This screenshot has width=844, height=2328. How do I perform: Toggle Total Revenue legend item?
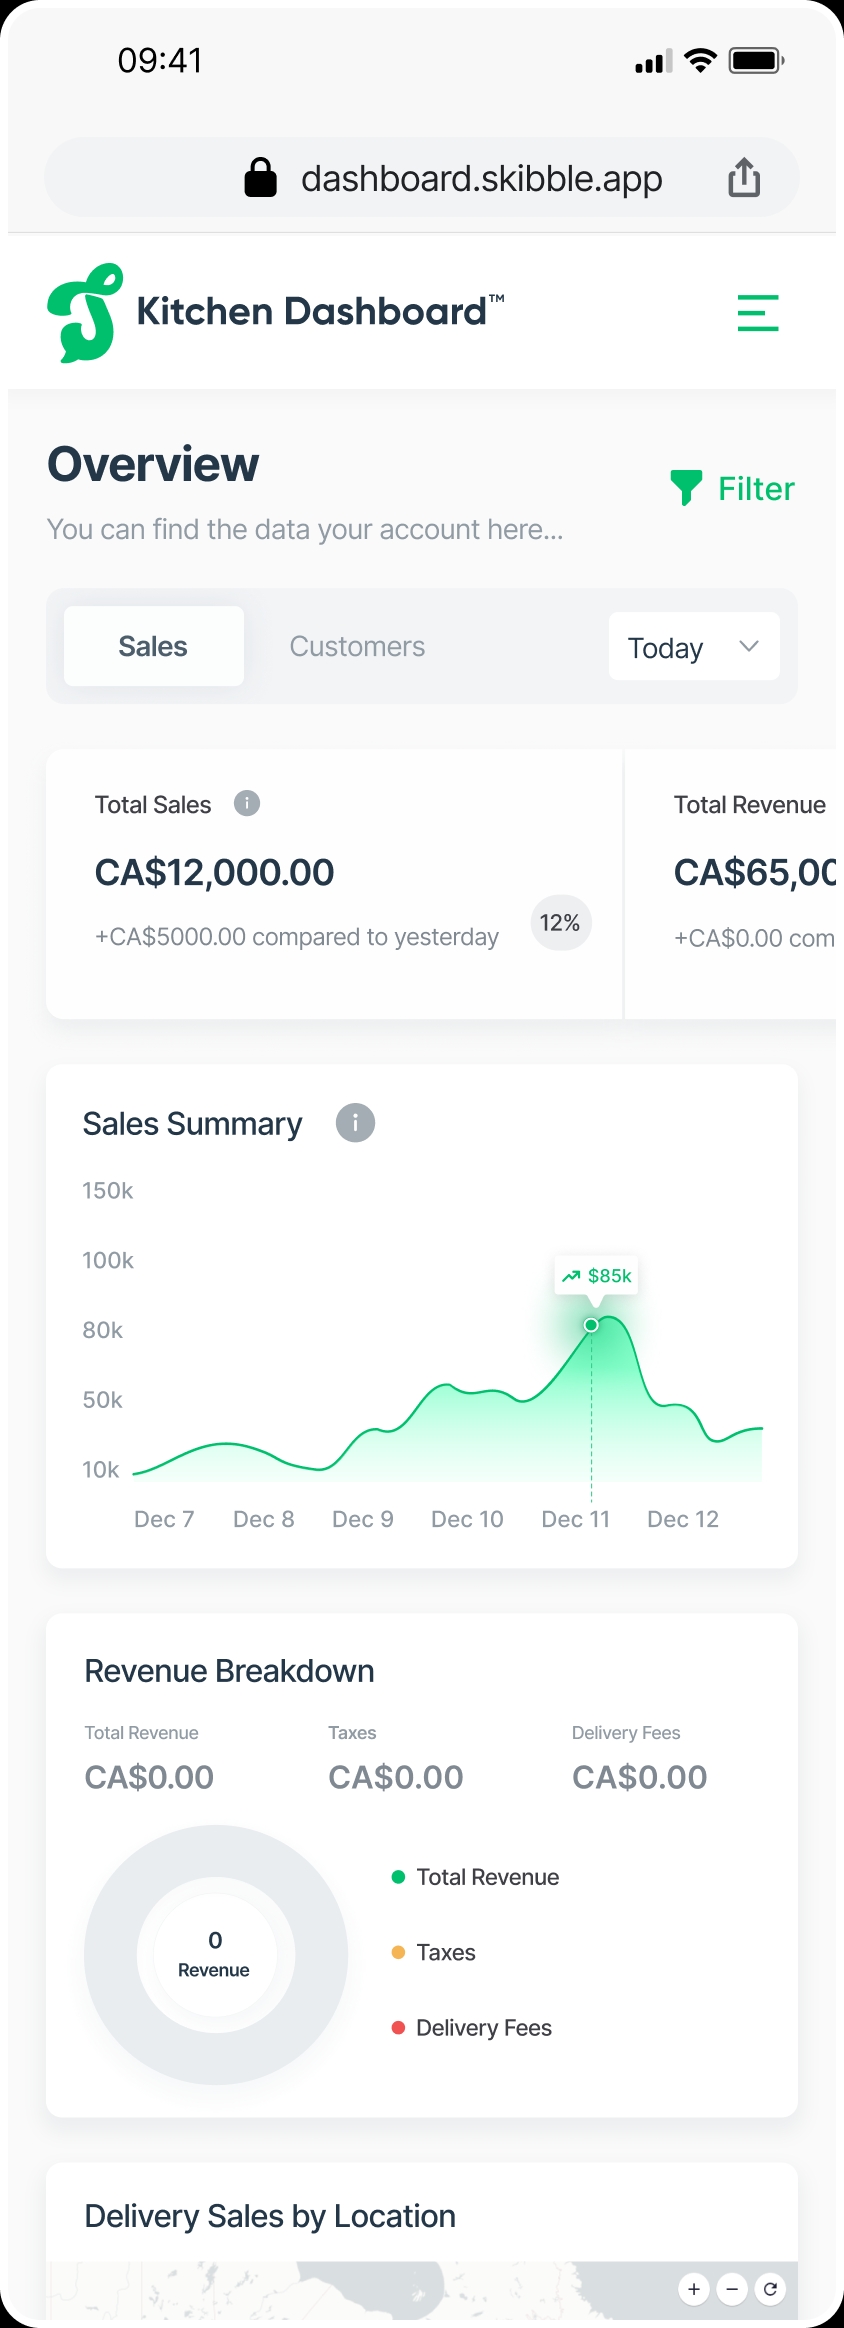(476, 1877)
